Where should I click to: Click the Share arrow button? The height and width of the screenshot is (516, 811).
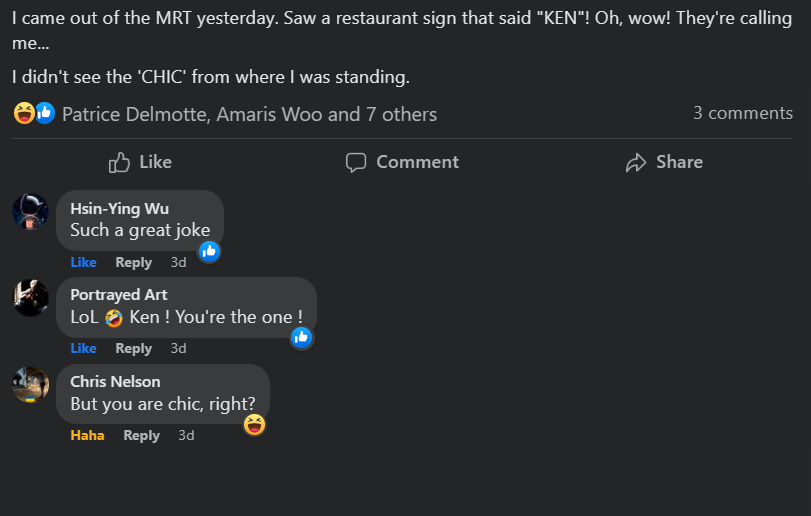(664, 162)
